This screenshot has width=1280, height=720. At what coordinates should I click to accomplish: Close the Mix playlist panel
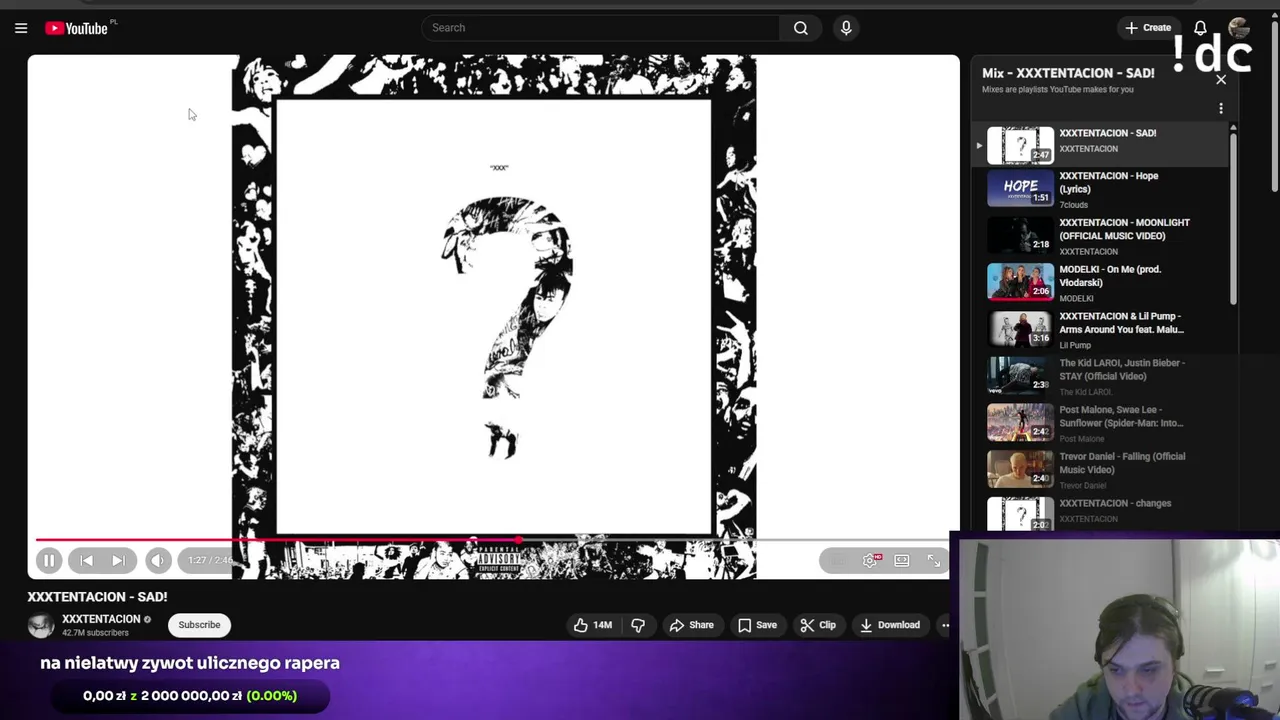1220,80
